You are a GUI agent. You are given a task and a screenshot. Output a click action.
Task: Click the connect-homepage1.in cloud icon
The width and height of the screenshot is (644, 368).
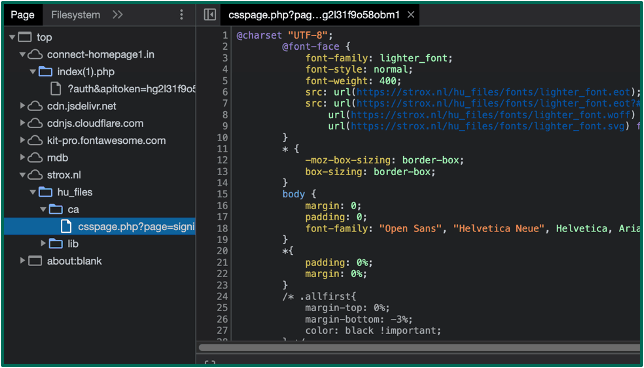click(x=36, y=55)
